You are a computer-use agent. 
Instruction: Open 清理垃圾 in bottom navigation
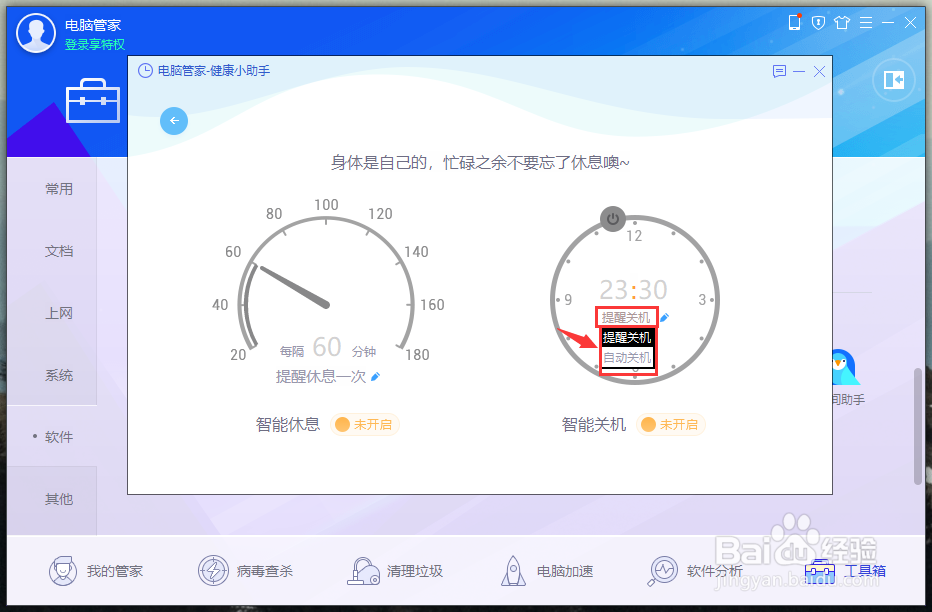pos(395,571)
